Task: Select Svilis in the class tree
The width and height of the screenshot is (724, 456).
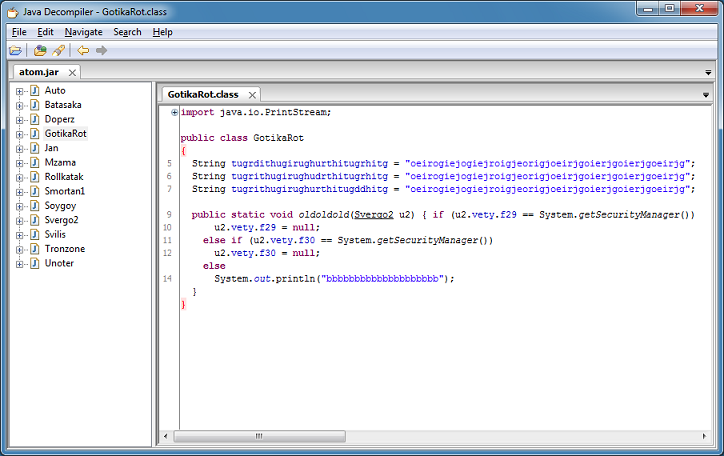Action: click(55, 234)
